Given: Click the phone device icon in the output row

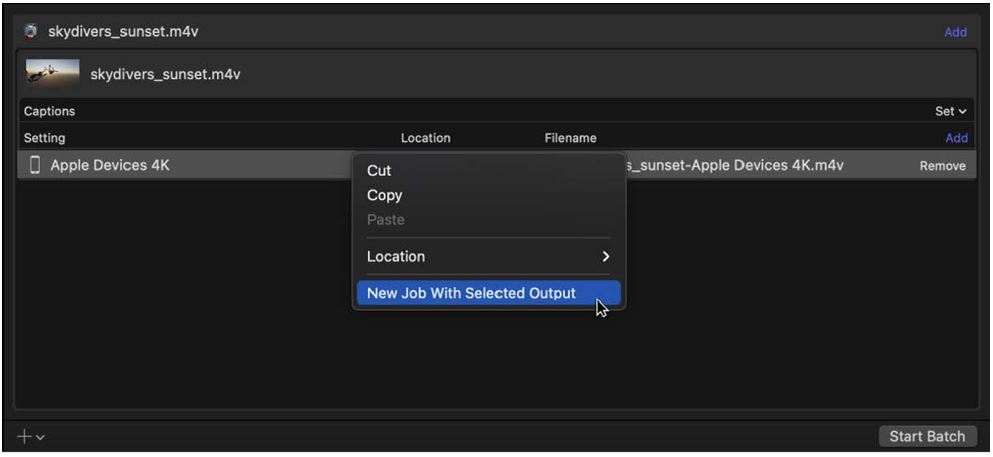Looking at the screenshot, I should [x=35, y=166].
